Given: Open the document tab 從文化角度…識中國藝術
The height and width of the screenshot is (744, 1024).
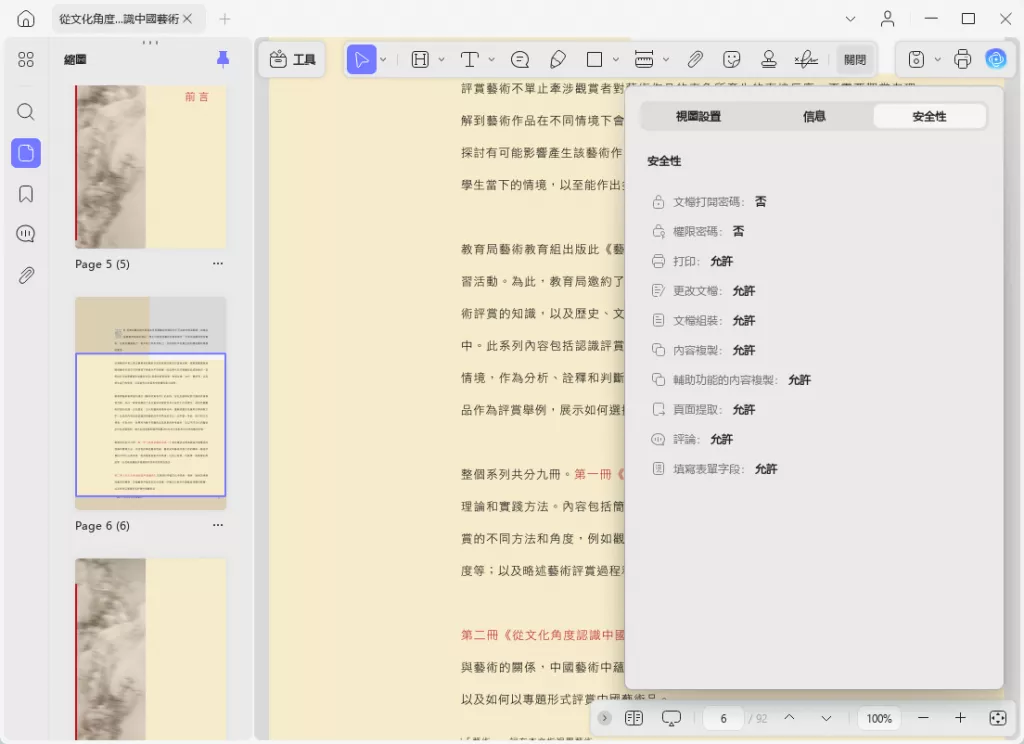Looking at the screenshot, I should point(119,19).
